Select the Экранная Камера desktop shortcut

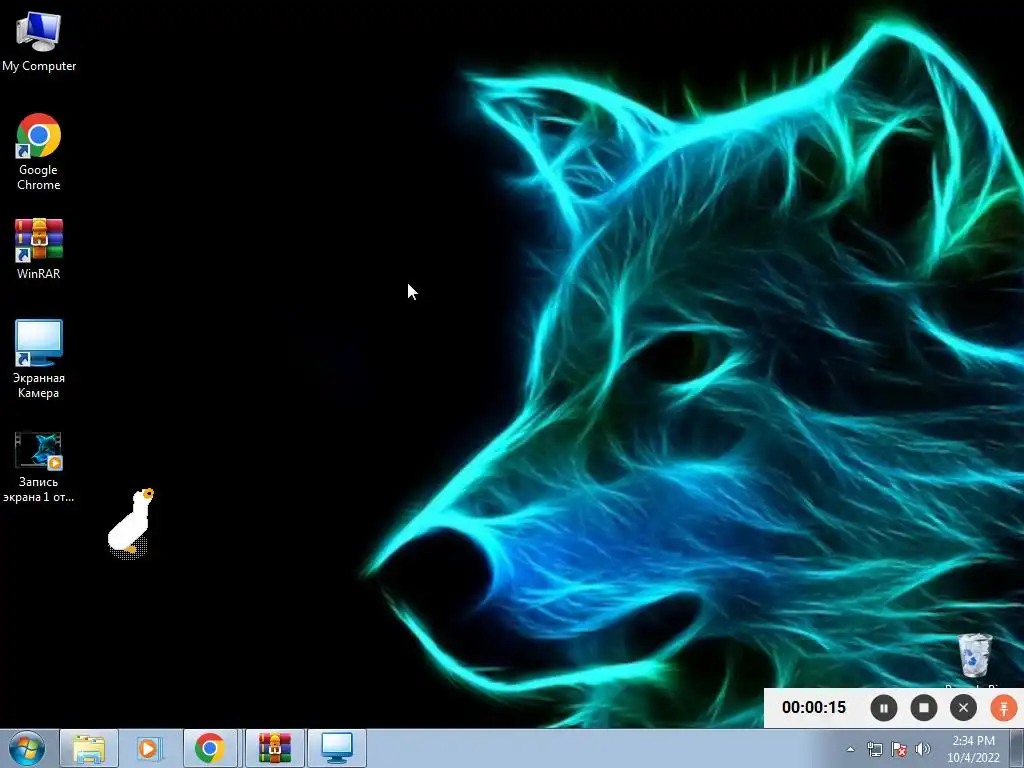point(39,359)
